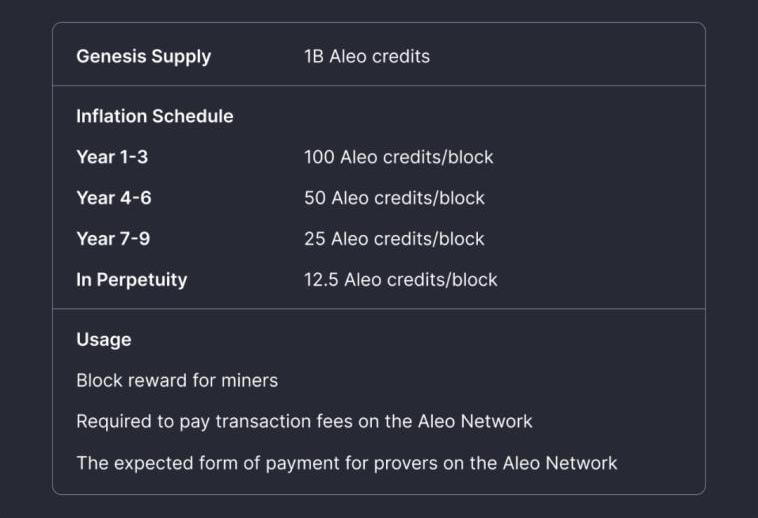Click the word Network in transaction fees line
The width and height of the screenshot is (758, 518).
tap(496, 421)
